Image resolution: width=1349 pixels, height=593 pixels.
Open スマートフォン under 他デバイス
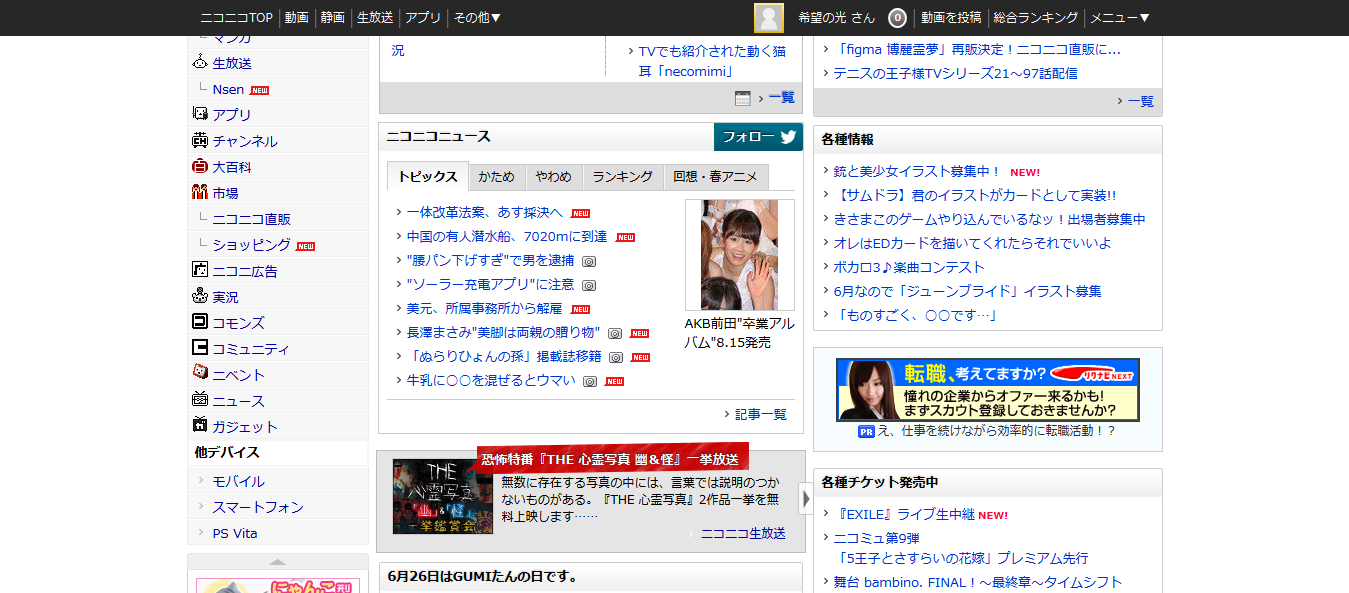point(258,507)
